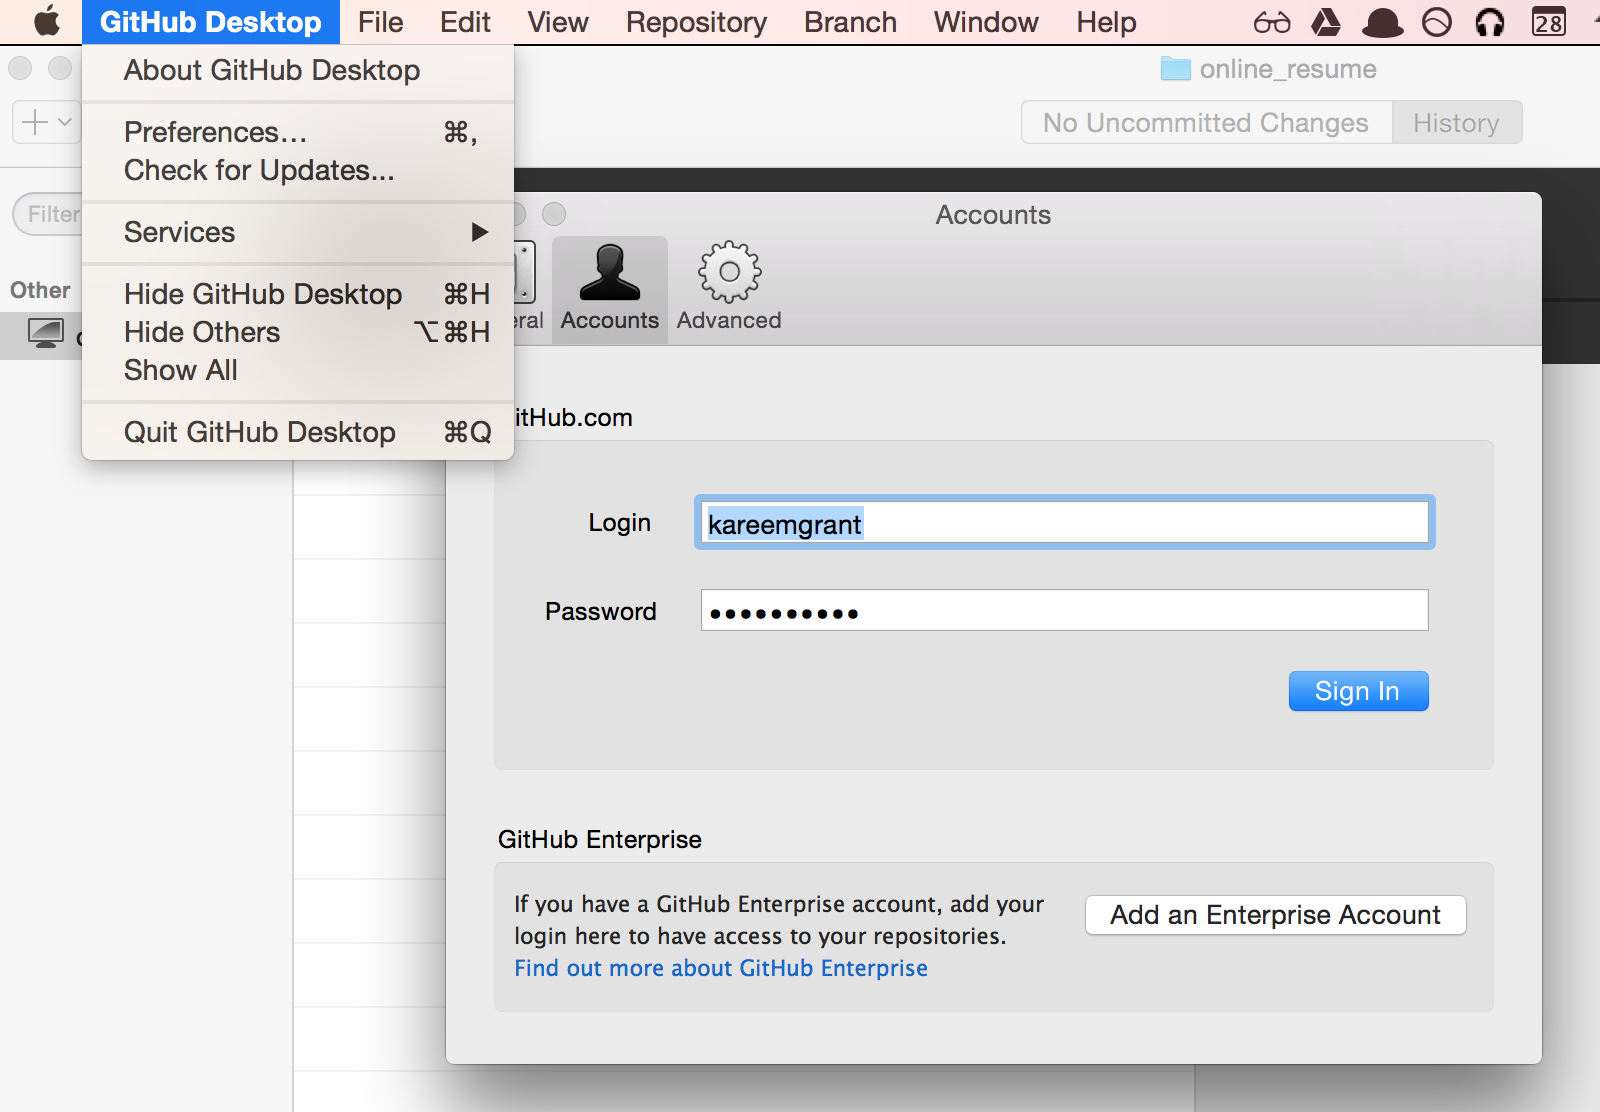The image size is (1600, 1112).
Task: Choose Check for Updates… menu item
Action: coord(298,170)
